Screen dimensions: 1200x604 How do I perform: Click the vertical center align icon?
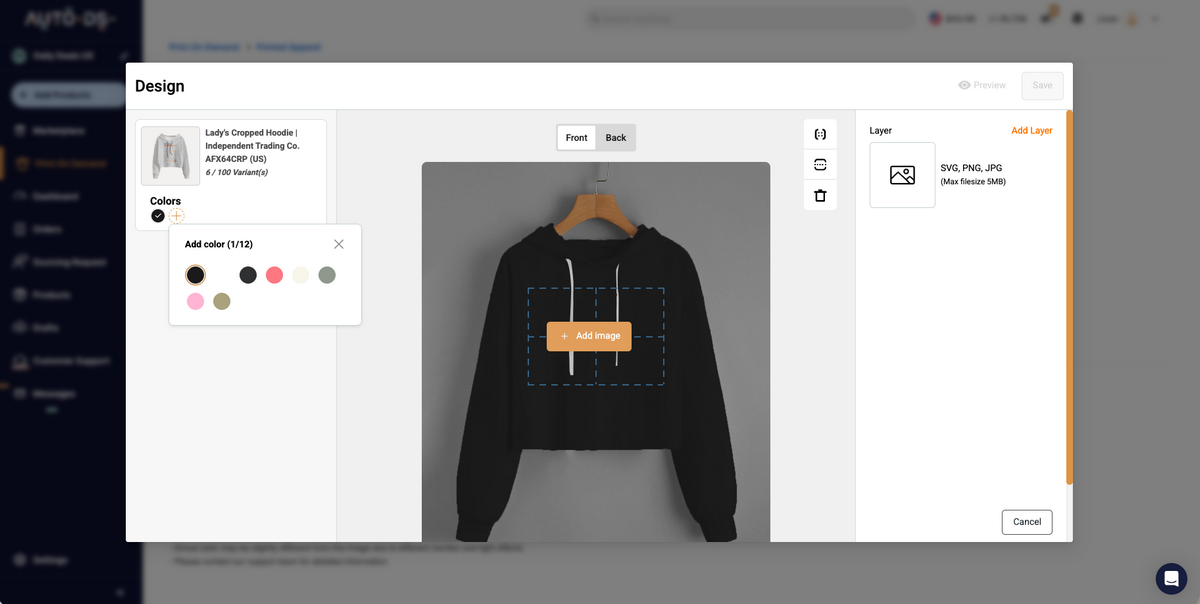coord(820,164)
